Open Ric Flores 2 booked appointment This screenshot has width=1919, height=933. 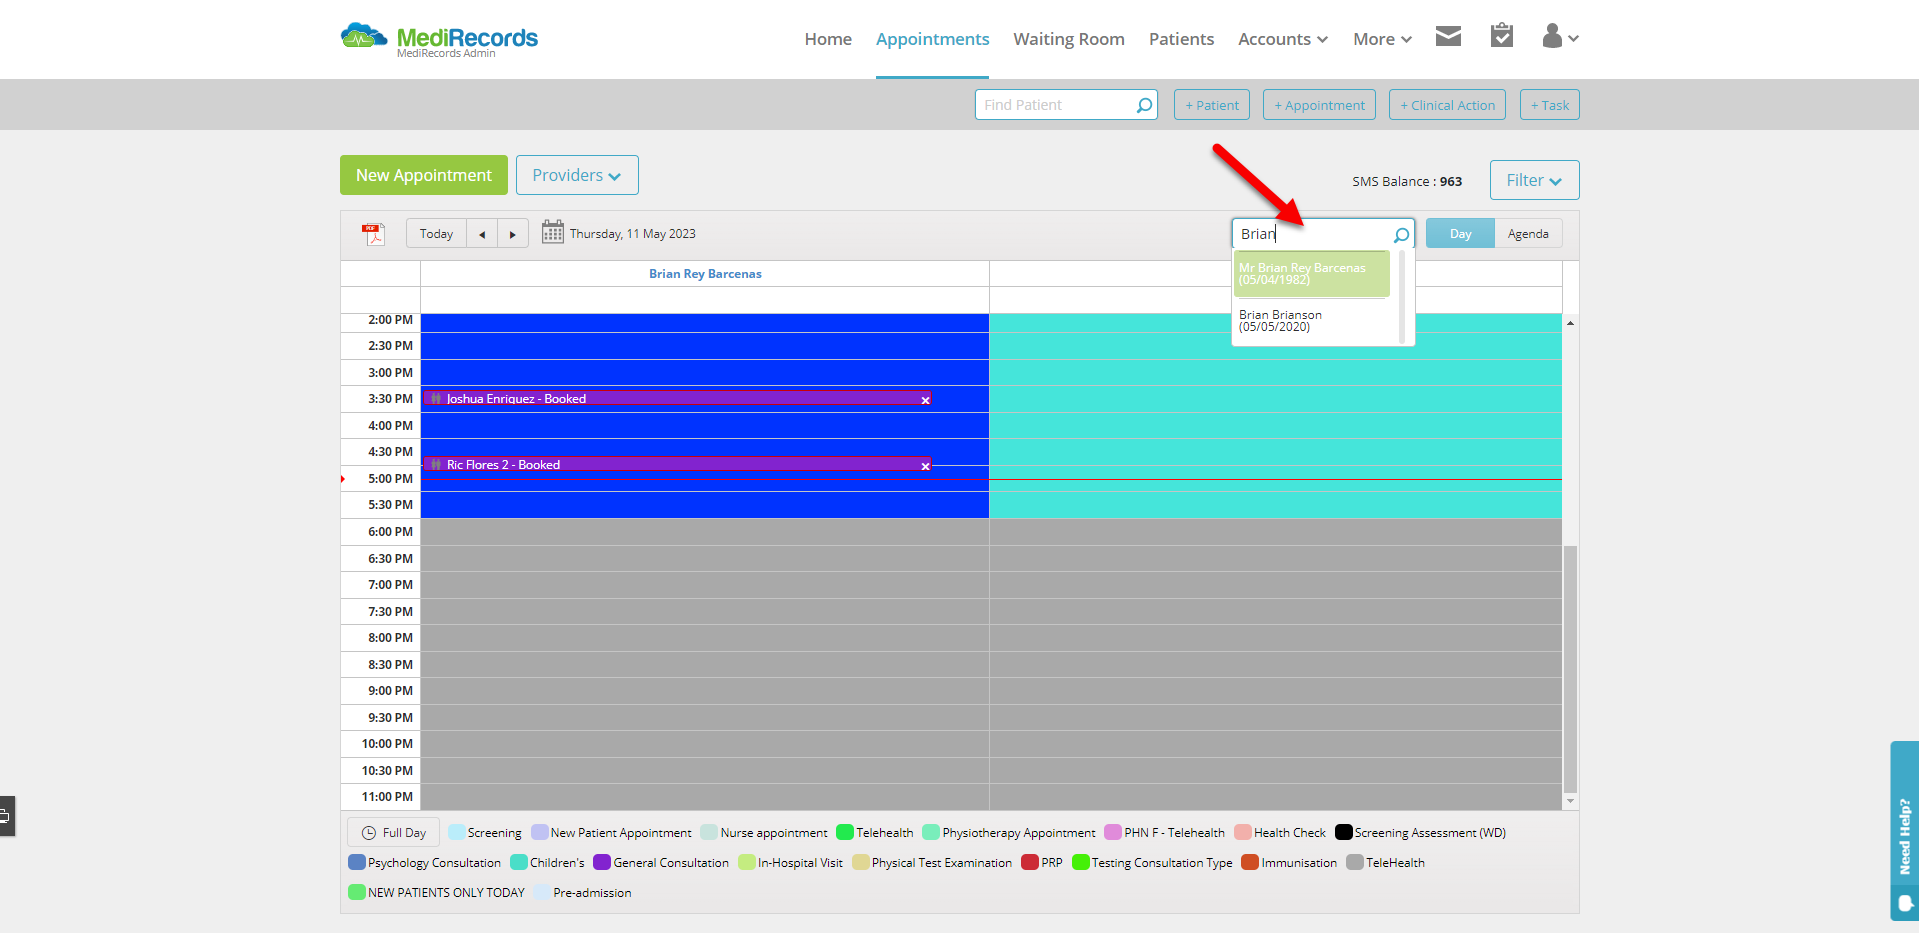coord(676,465)
